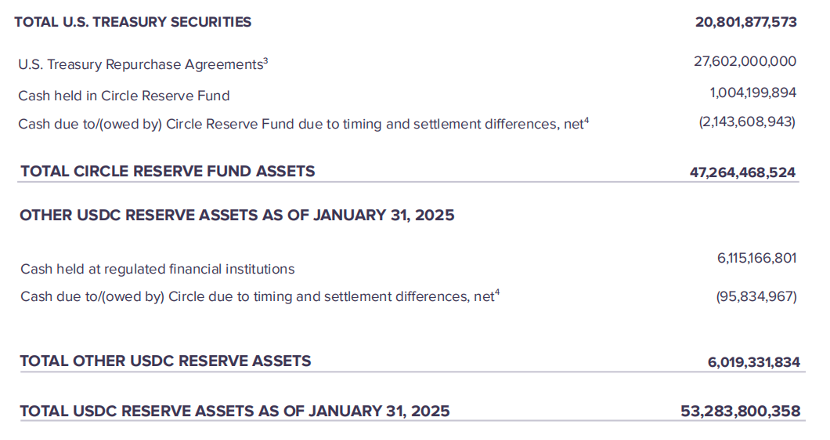The width and height of the screenshot is (830, 440).
Task: Click Cash held at regulated financial institutions label
Action: tap(157, 269)
